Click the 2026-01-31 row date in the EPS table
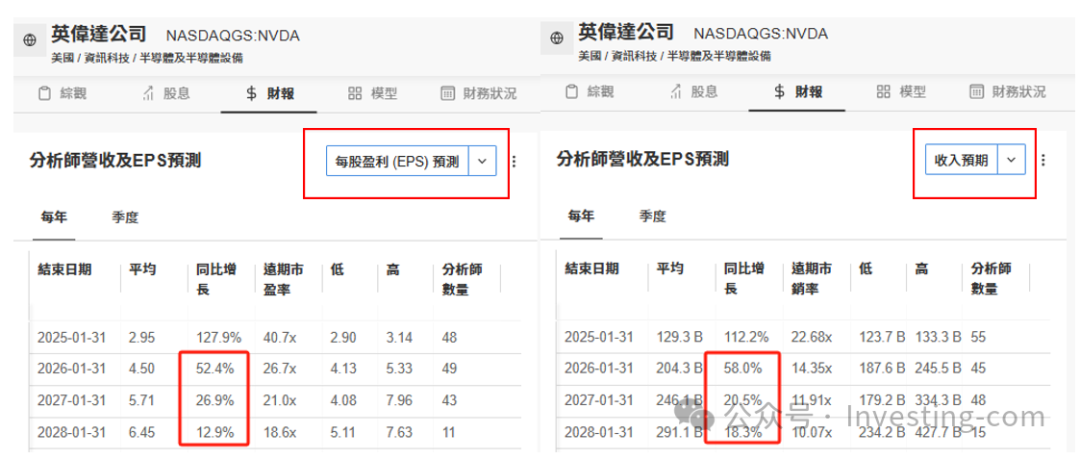 coord(72,369)
